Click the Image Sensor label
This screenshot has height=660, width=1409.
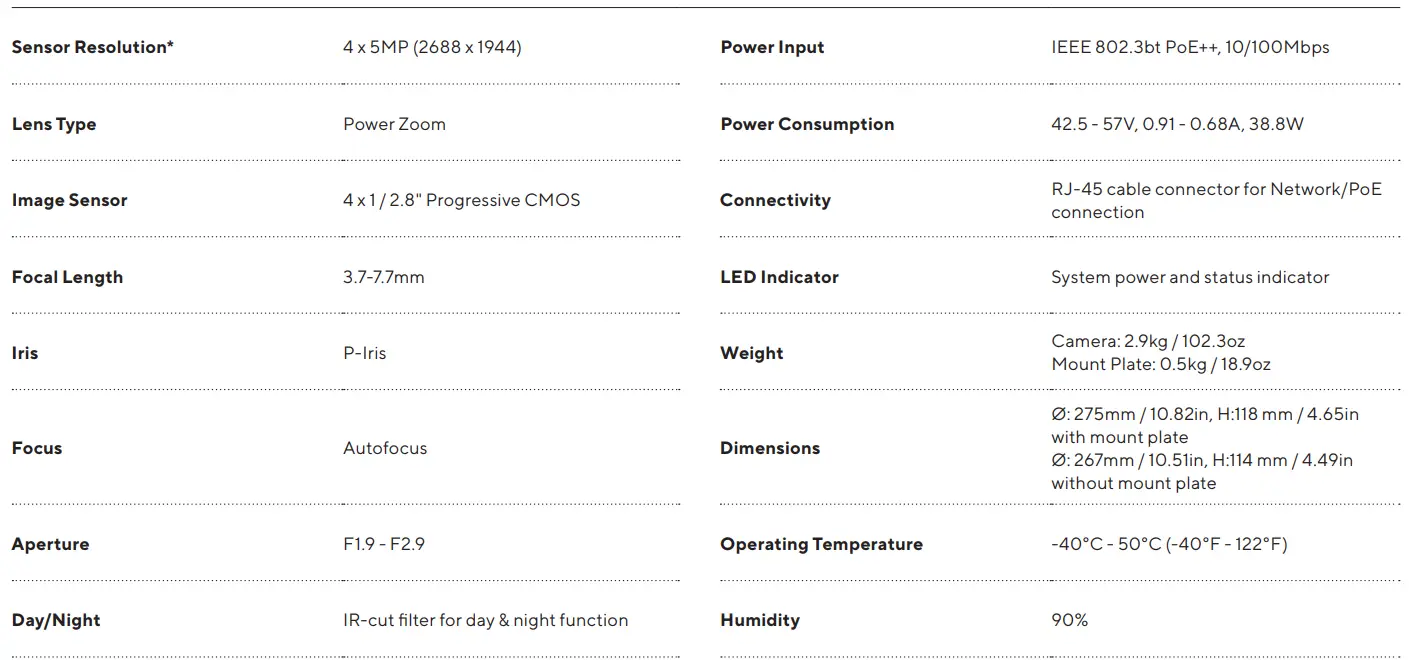point(69,200)
